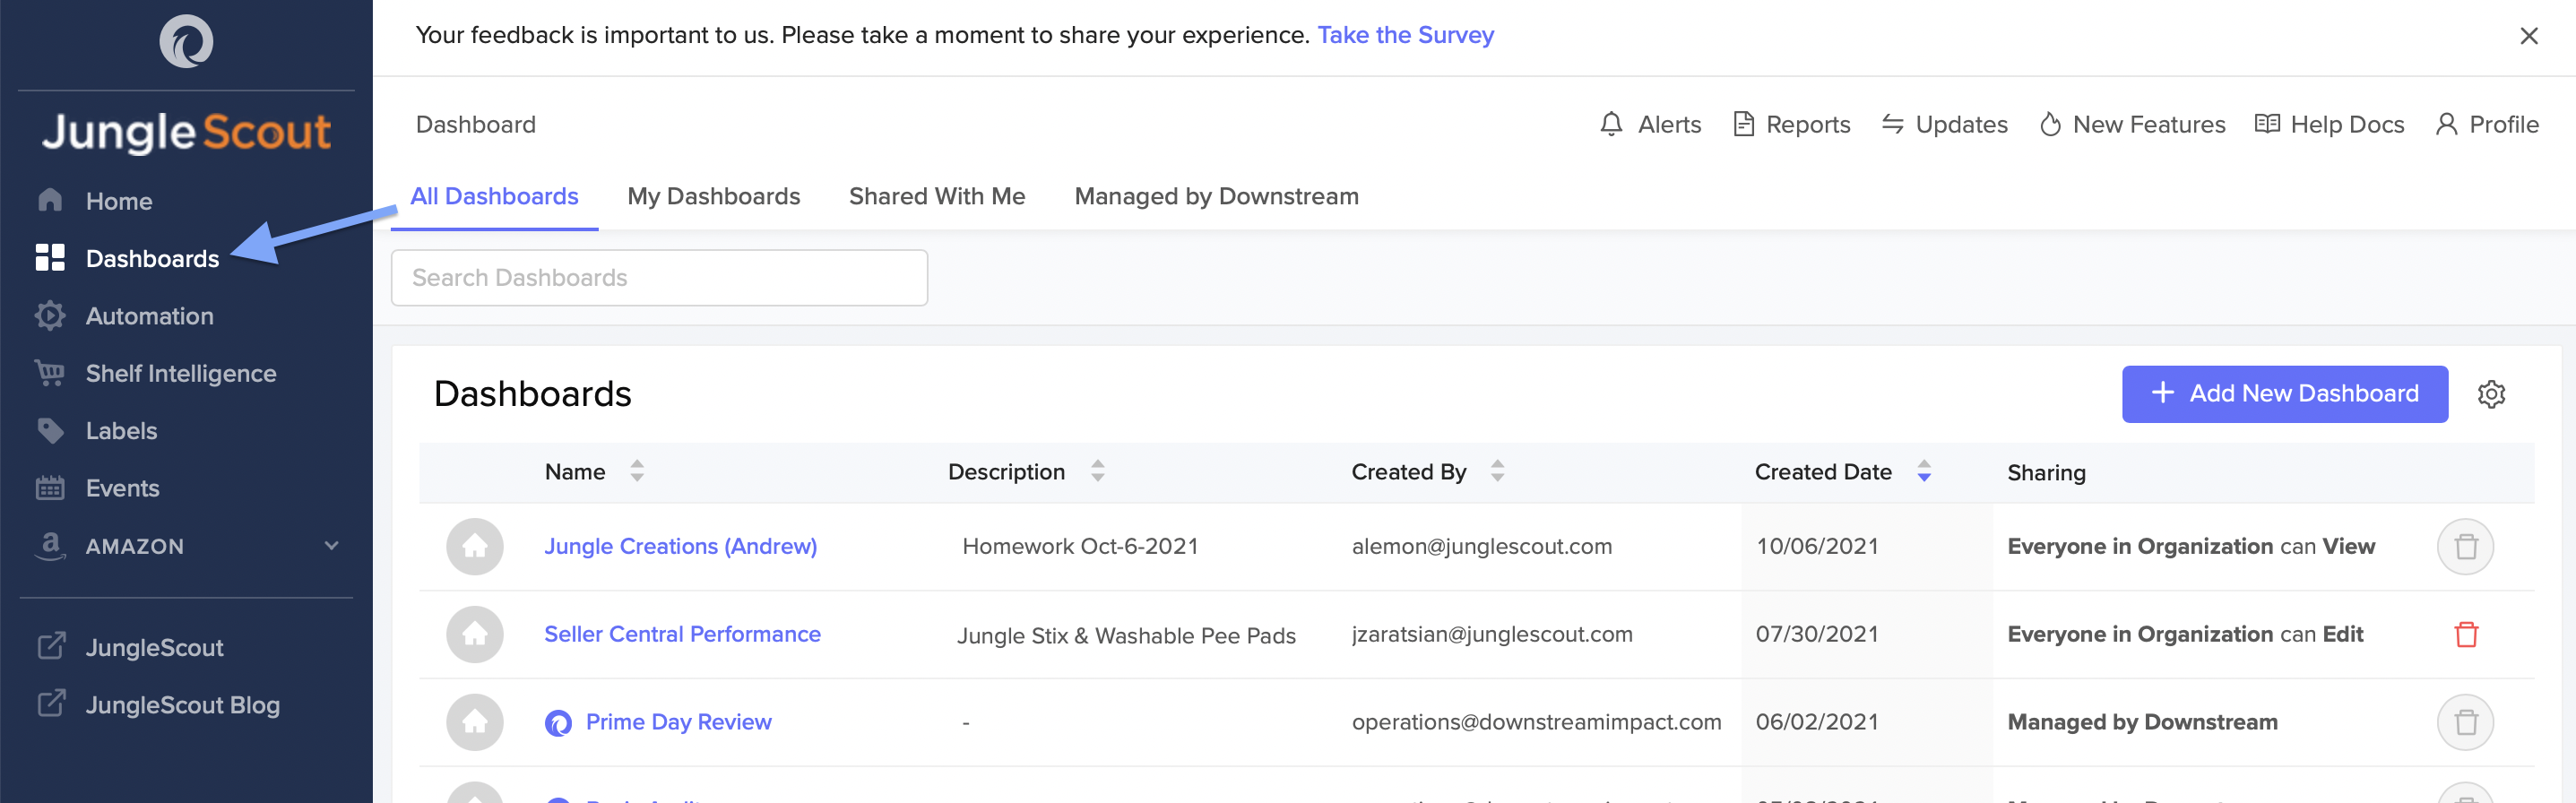Click the Shelf Intelligence cart icon
Image resolution: width=2576 pixels, height=803 pixels.
(49, 373)
